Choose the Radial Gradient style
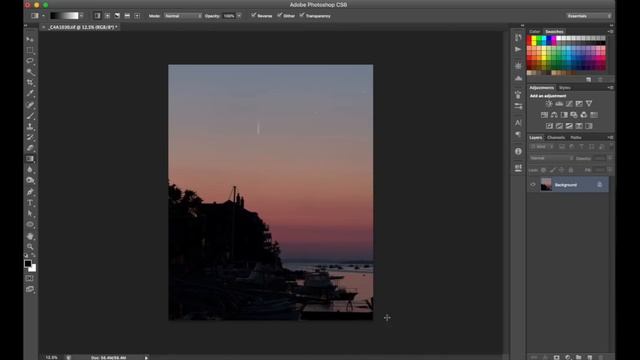This screenshot has height=360, width=640. (x=107, y=16)
